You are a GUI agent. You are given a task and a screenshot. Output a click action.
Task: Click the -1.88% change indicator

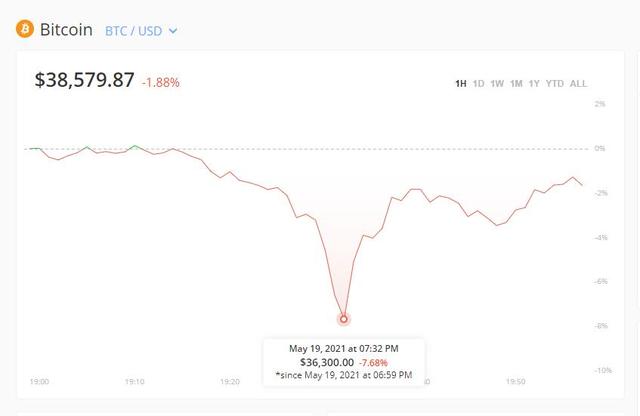161,82
